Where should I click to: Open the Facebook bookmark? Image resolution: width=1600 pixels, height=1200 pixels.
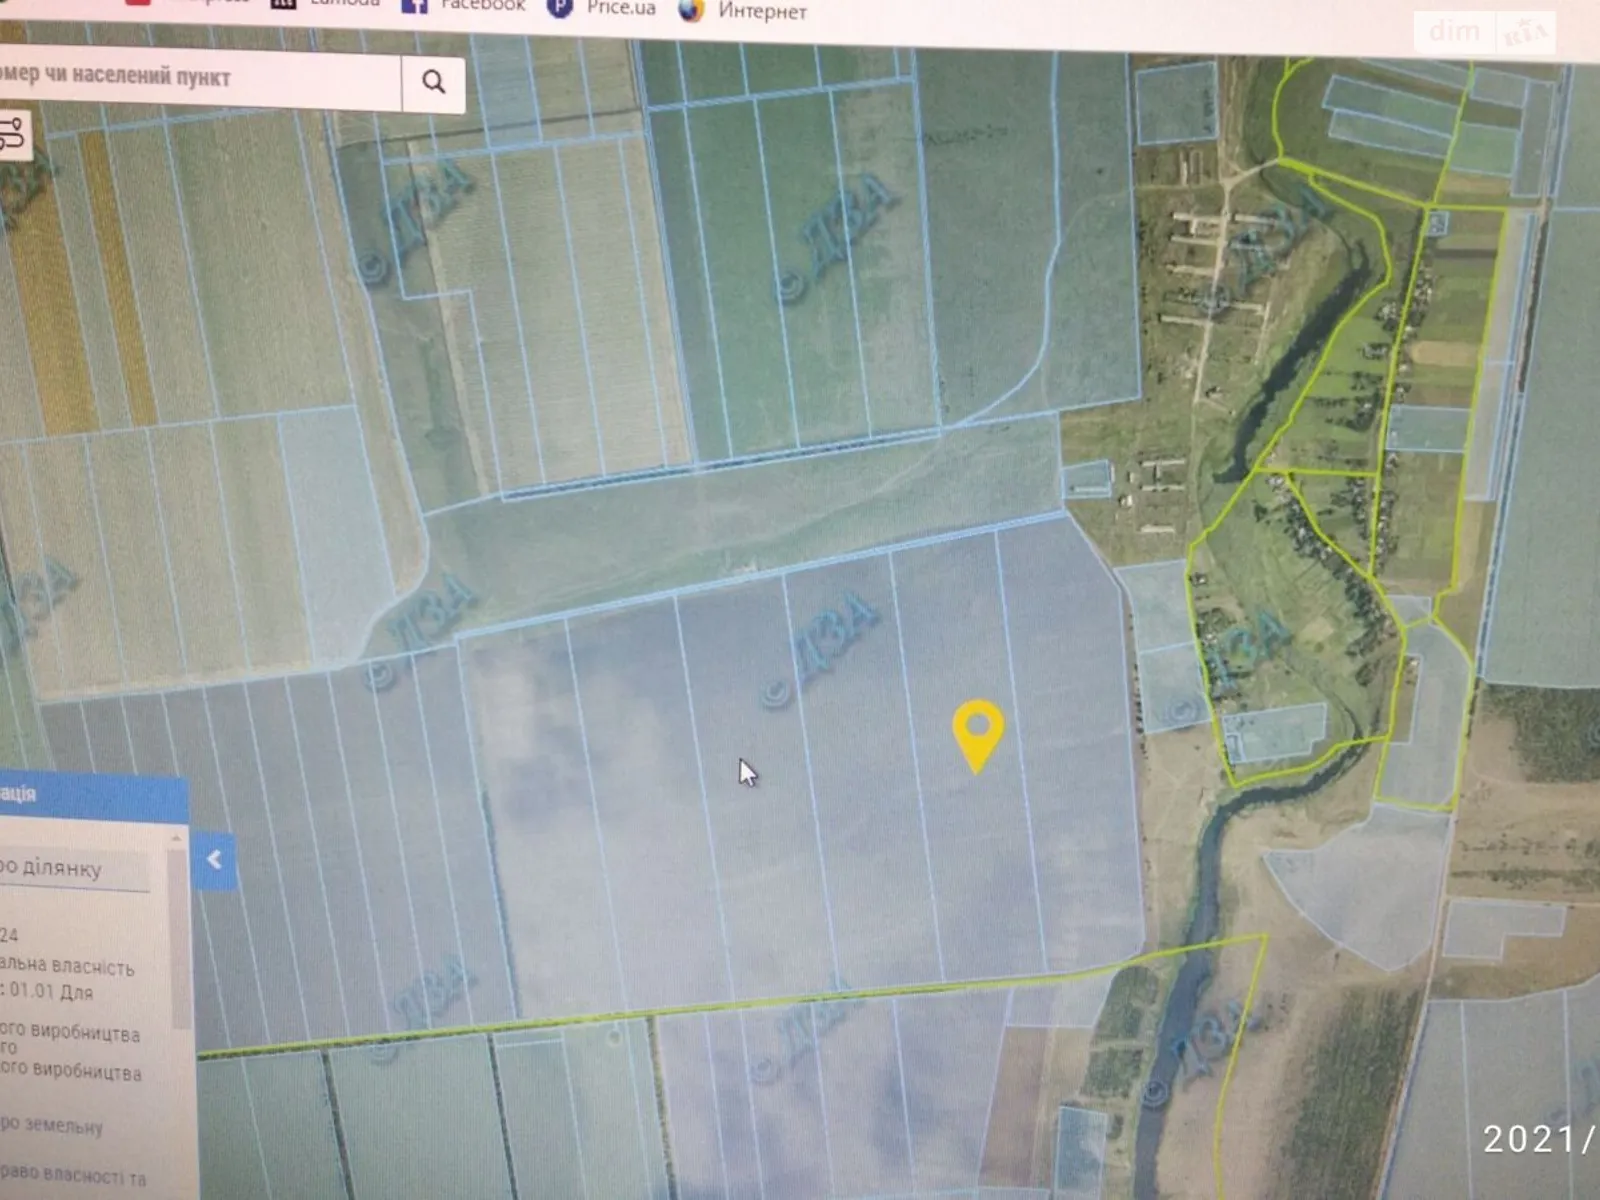coord(463,5)
